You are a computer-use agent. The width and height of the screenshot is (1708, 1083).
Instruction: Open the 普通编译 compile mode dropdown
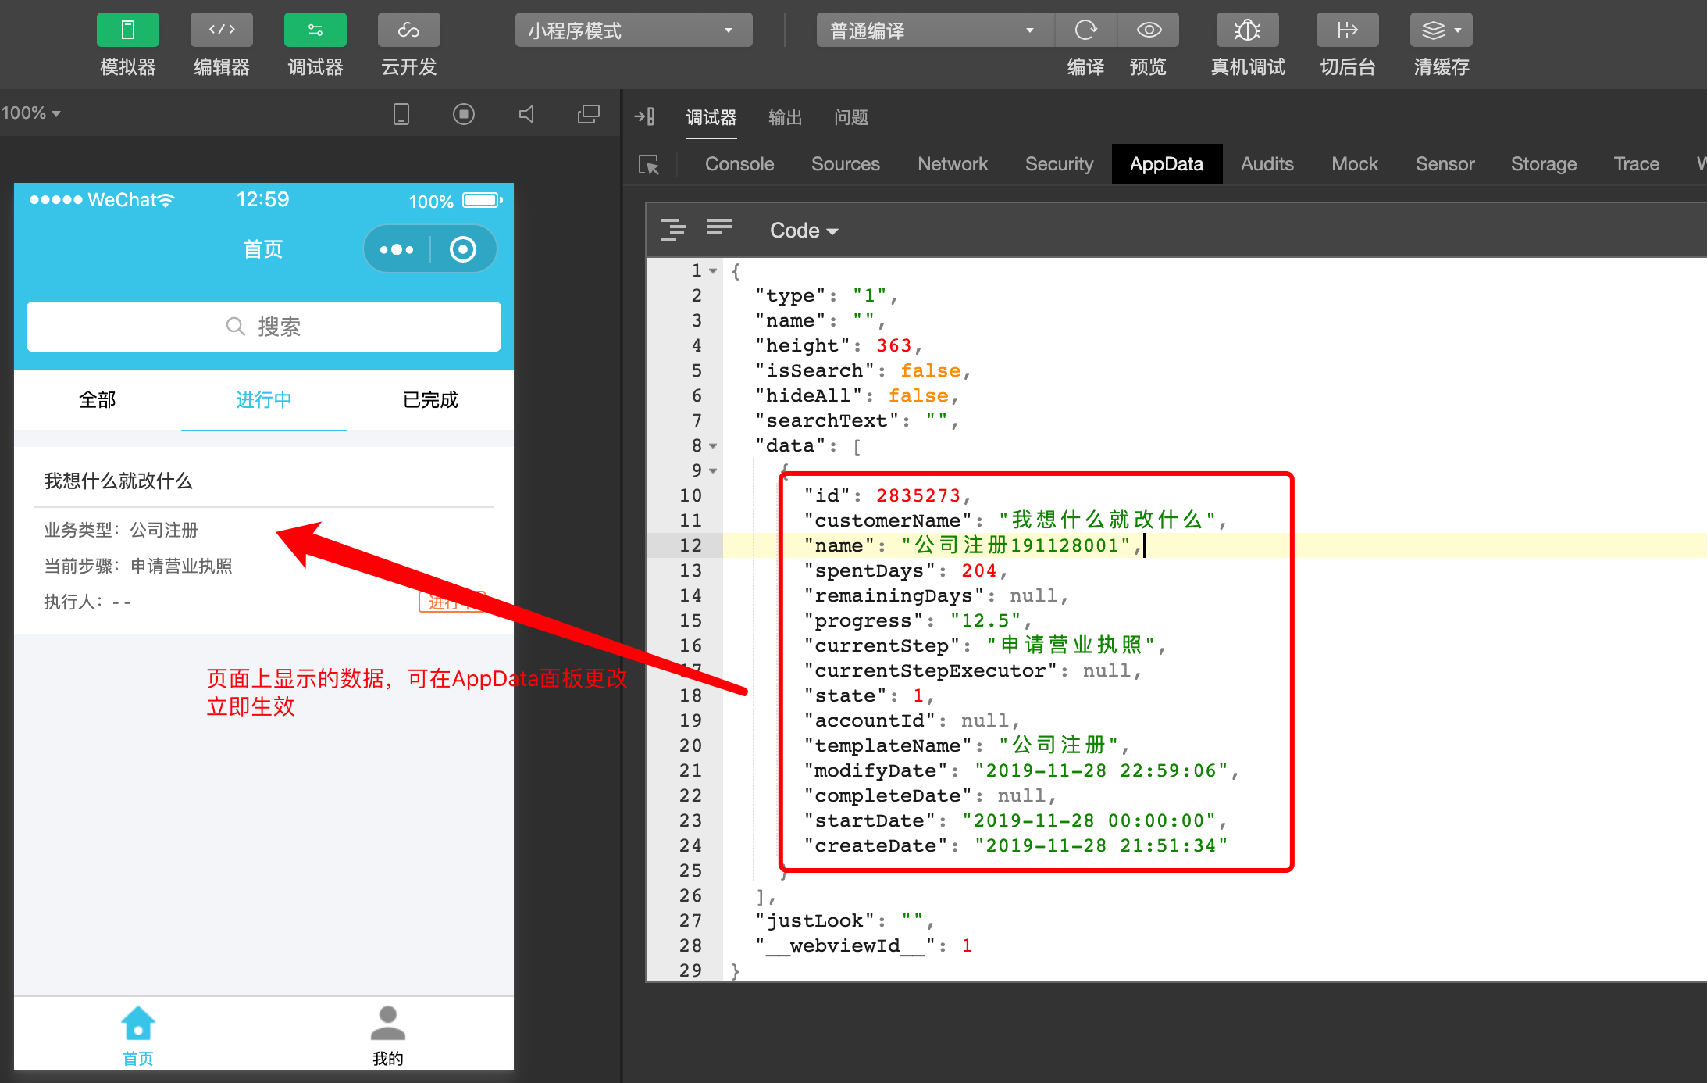pos(935,30)
